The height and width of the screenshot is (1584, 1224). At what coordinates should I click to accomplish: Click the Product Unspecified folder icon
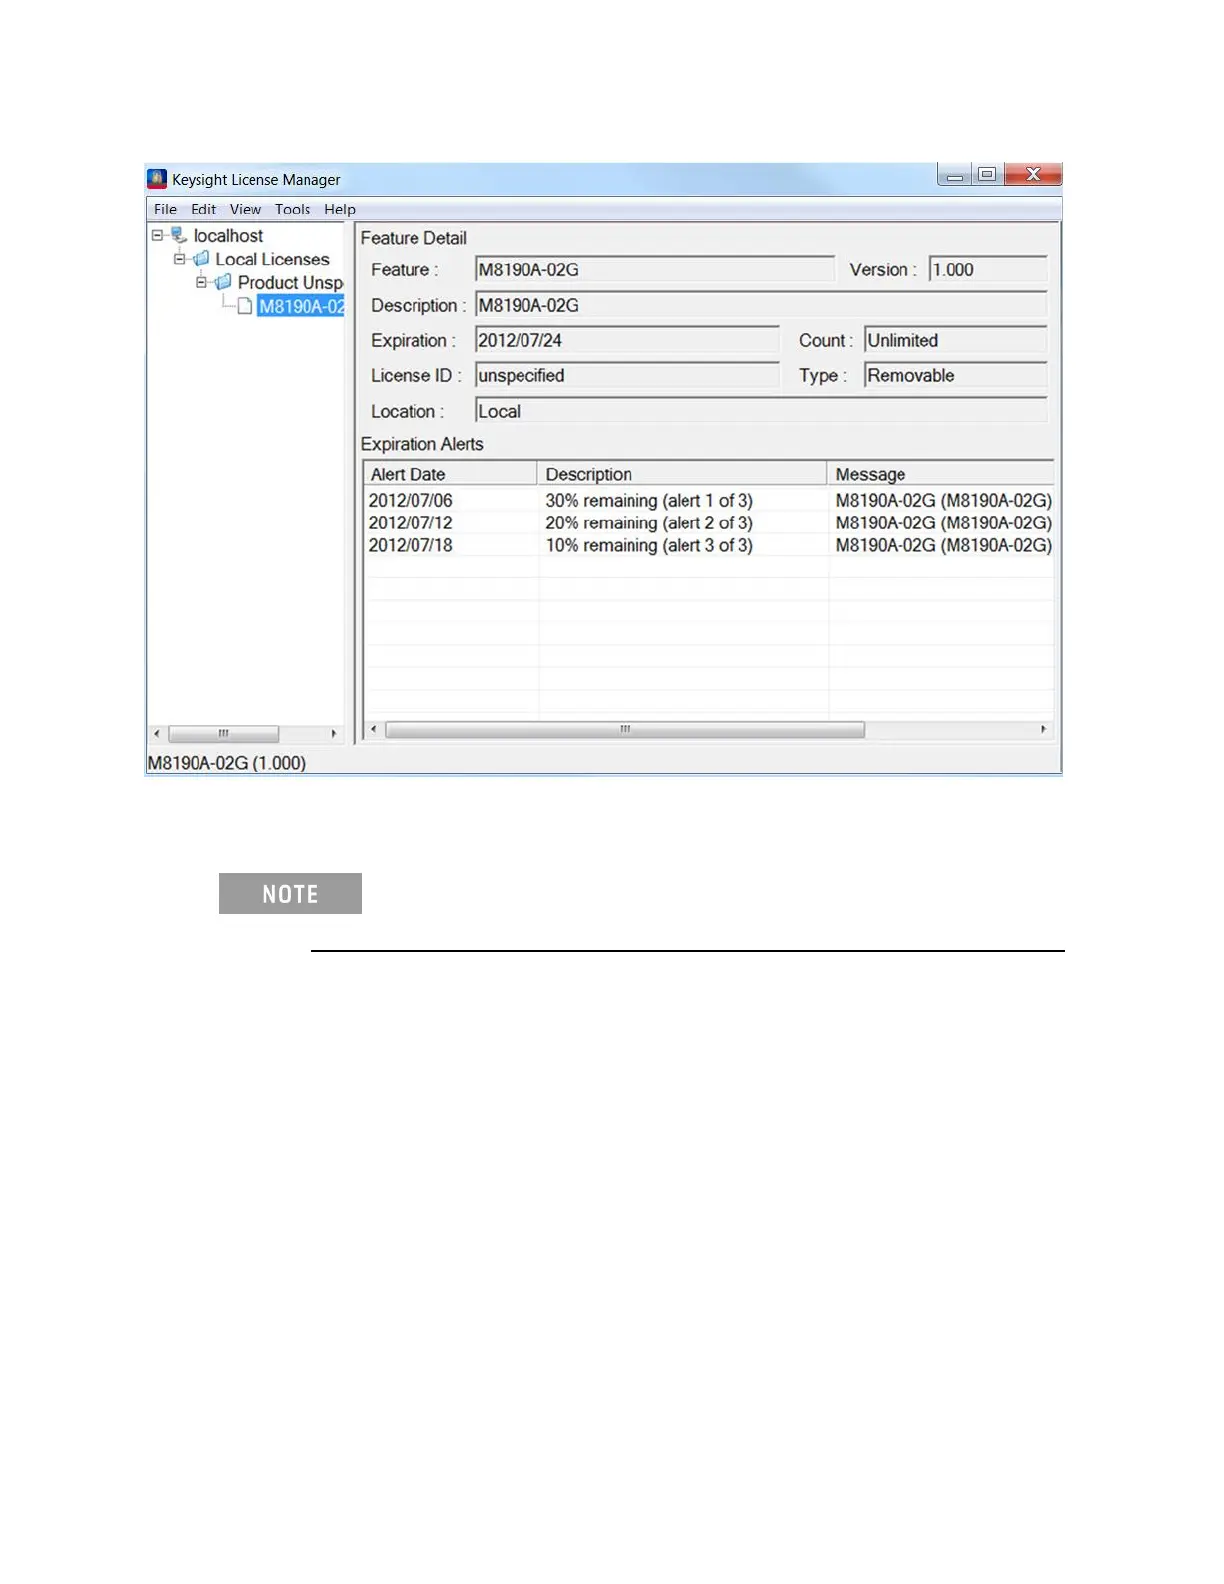(223, 282)
